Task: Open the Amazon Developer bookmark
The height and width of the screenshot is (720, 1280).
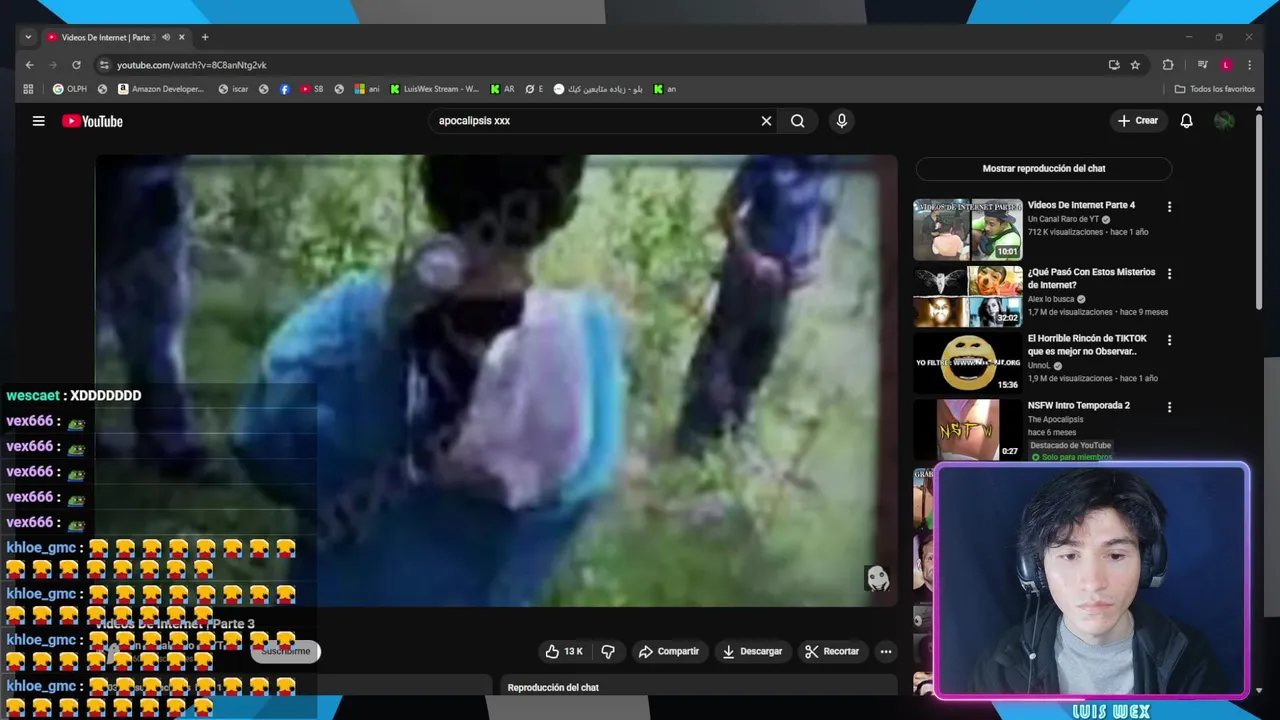Action: (161, 89)
